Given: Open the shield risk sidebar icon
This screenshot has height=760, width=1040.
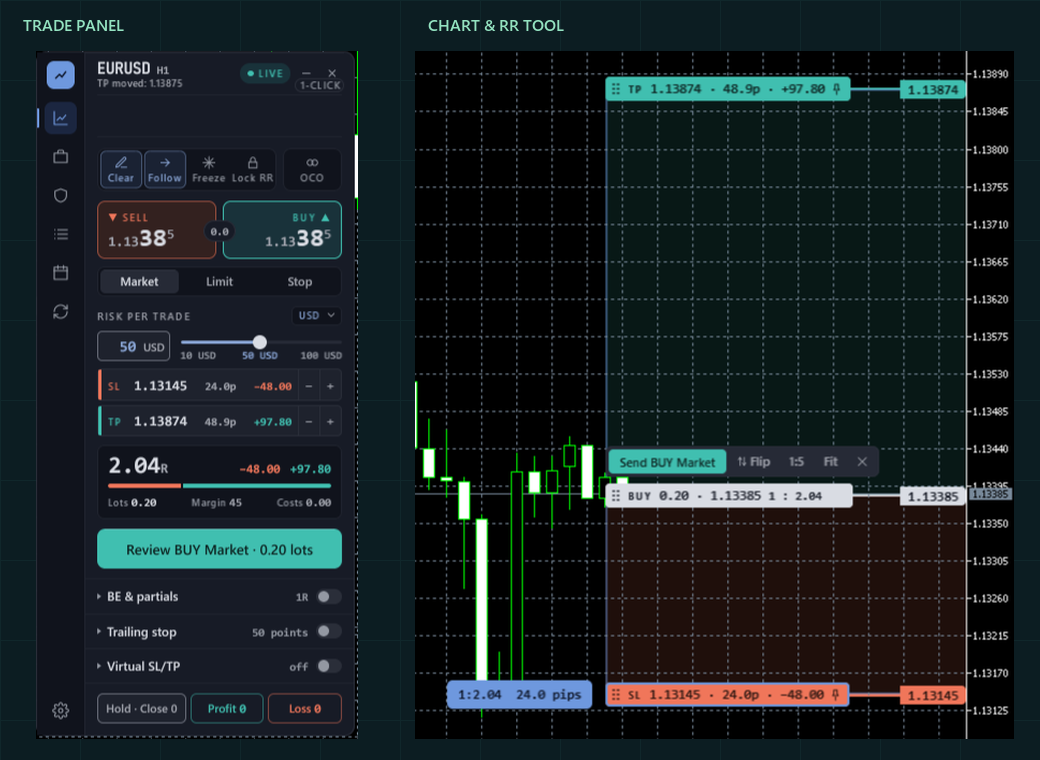Looking at the screenshot, I should tap(60, 196).
